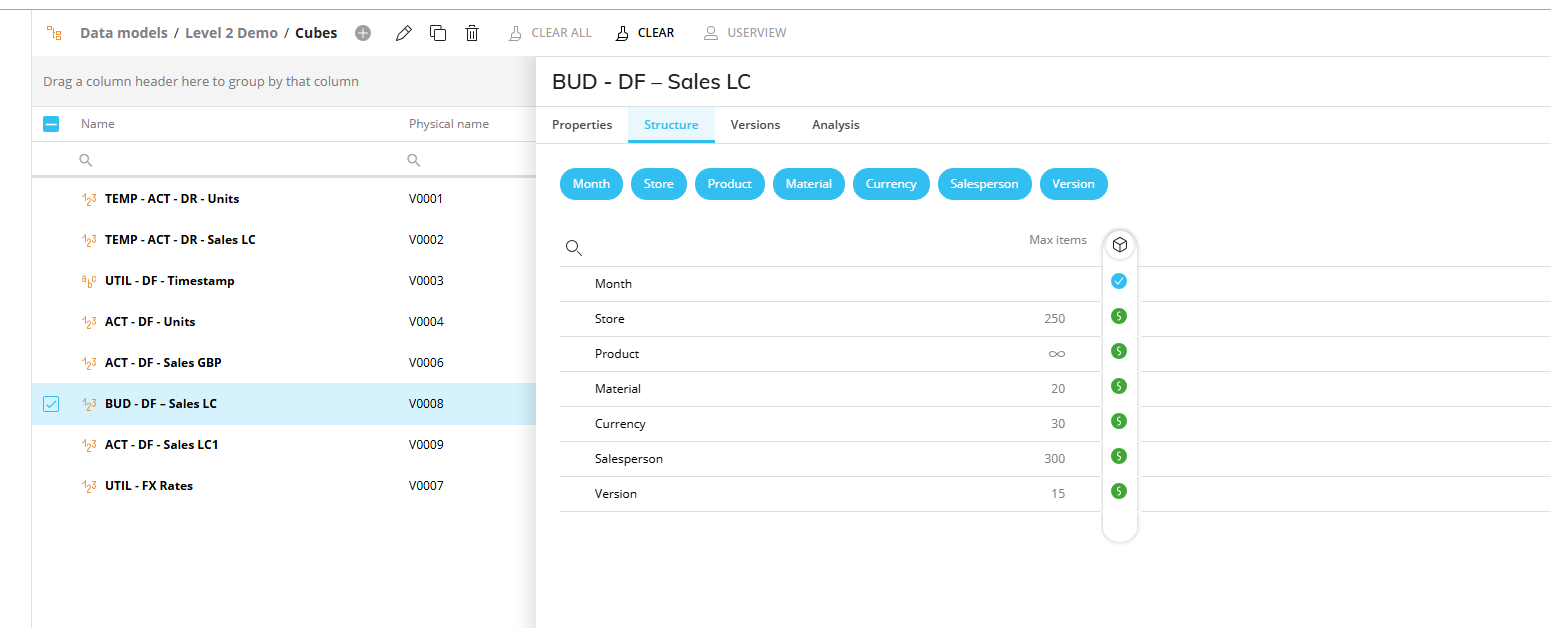
Task: Sort by the Name column header
Action: coord(98,124)
